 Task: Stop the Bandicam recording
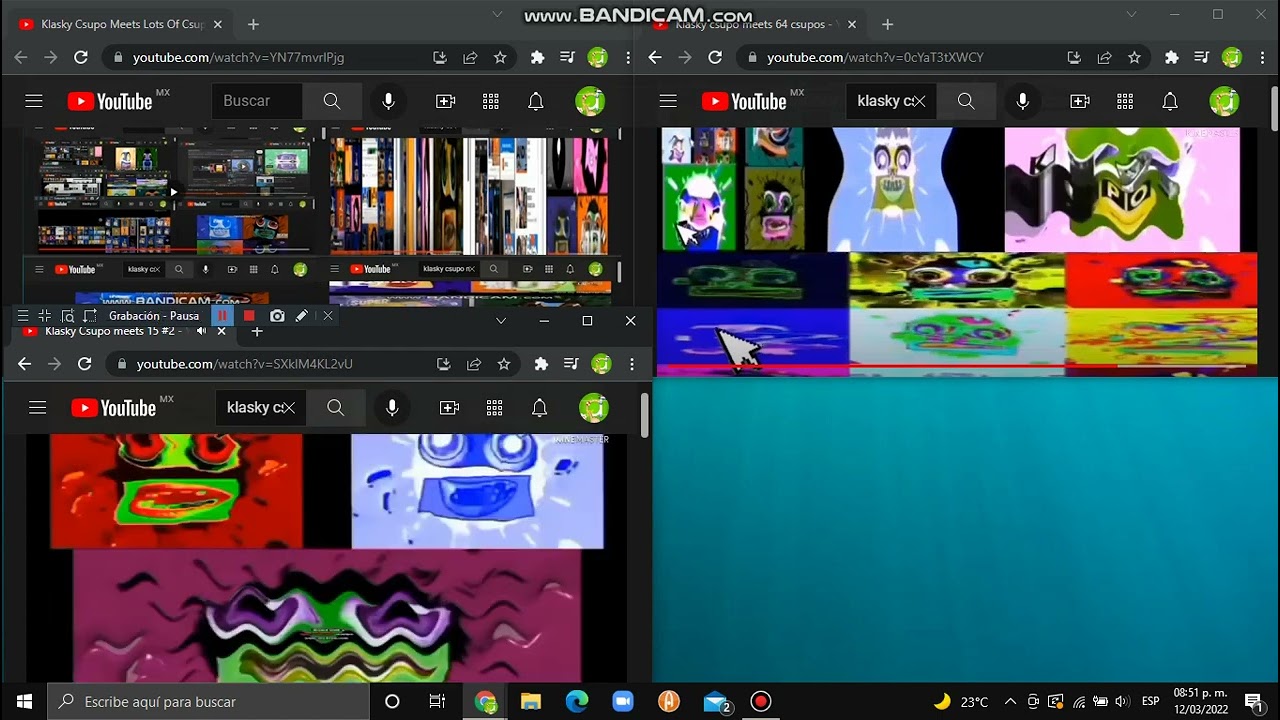pyautogui.click(x=249, y=316)
